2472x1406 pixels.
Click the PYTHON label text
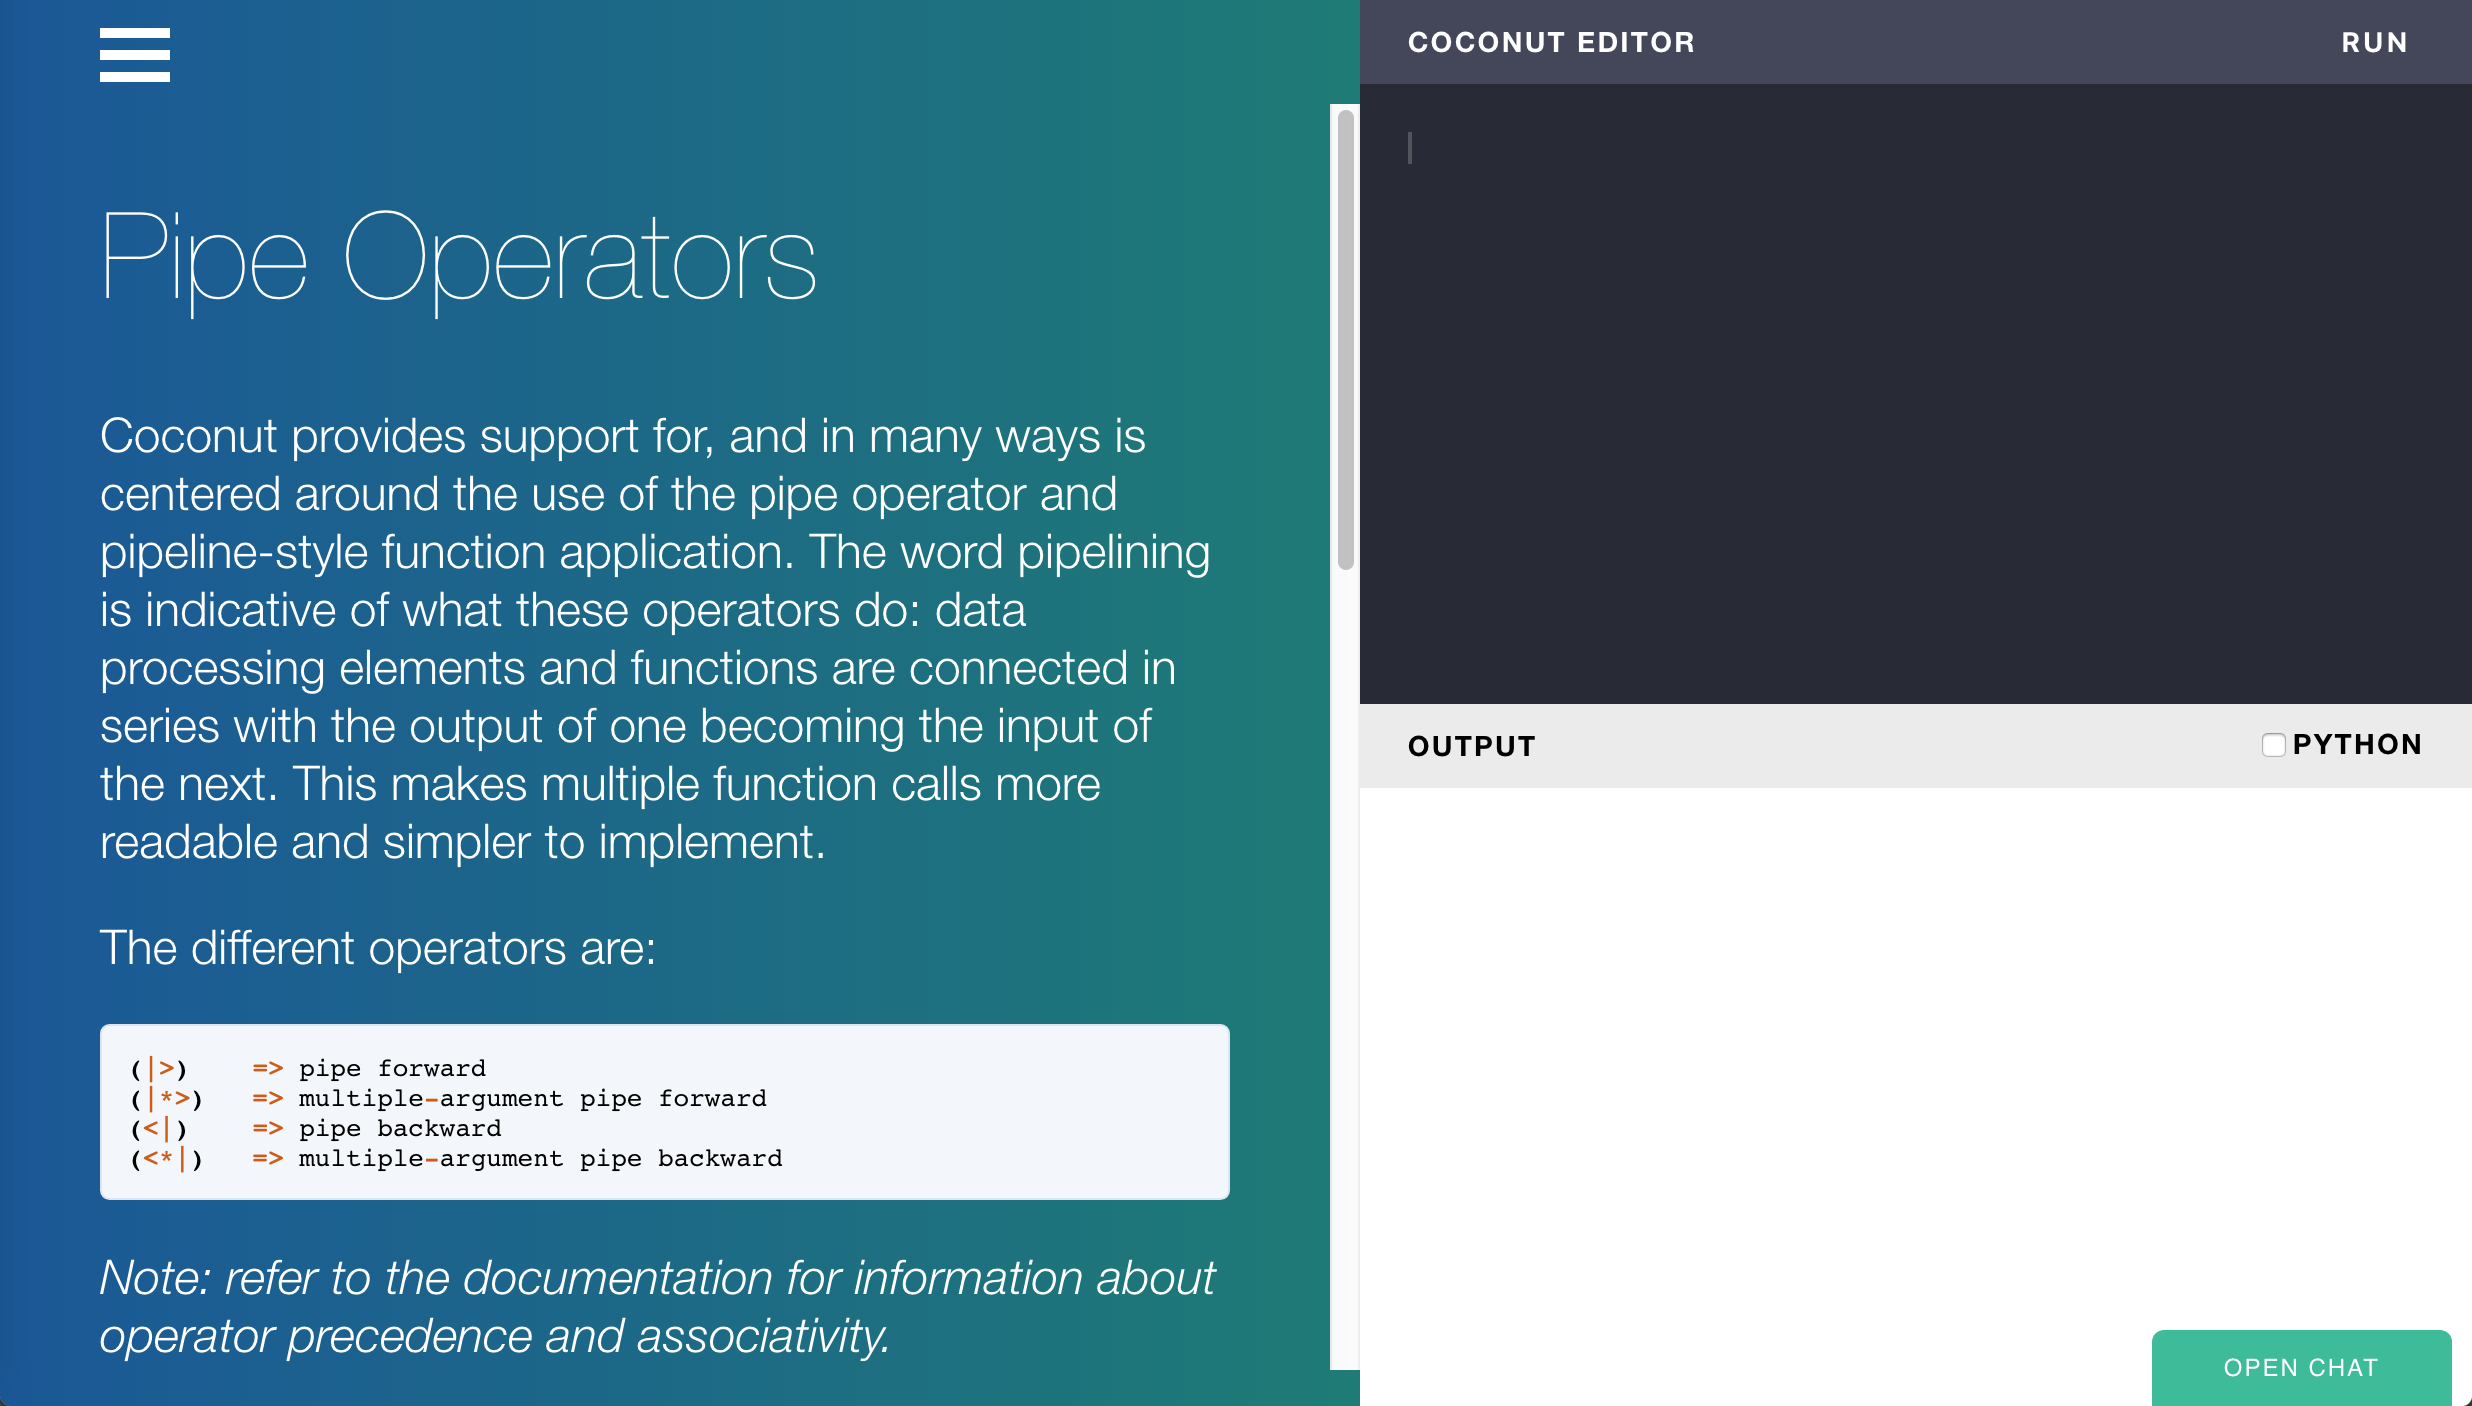[x=2357, y=745]
